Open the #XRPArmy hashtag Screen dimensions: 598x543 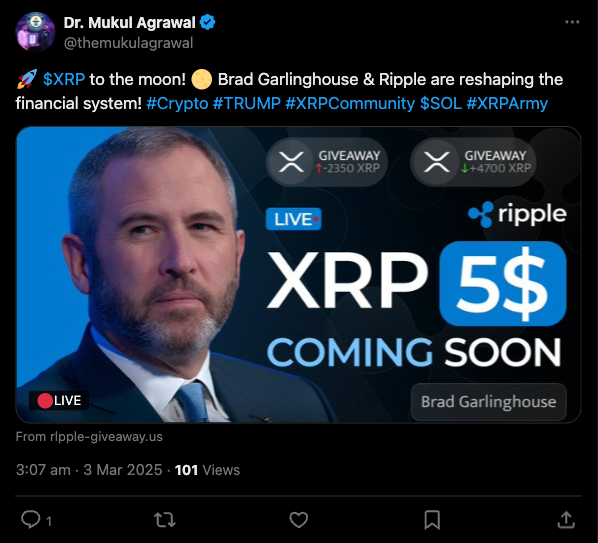507,103
